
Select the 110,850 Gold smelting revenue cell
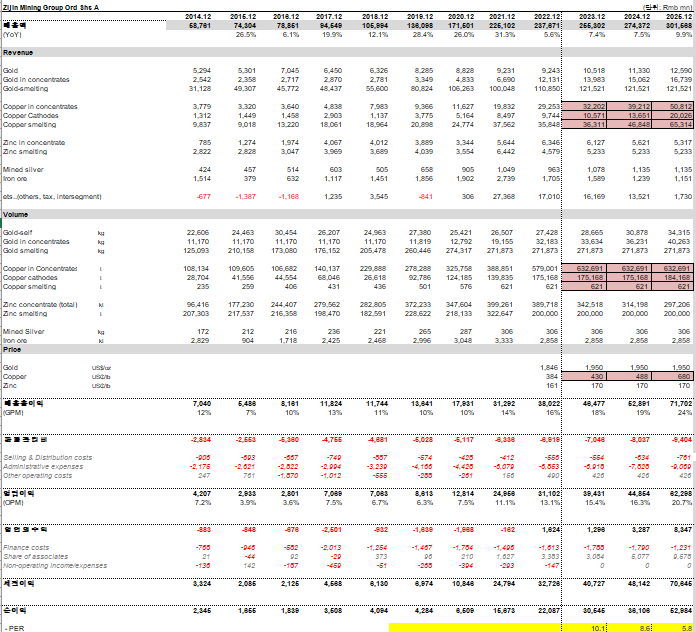[547, 89]
